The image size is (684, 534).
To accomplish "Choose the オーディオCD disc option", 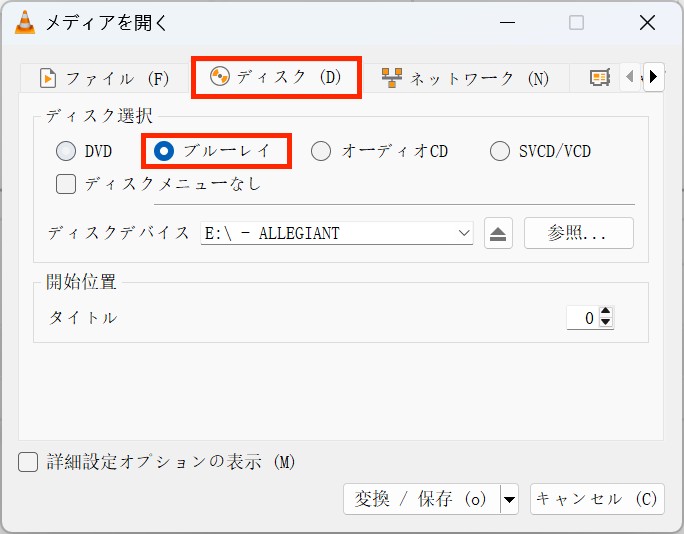I will pos(321,151).
